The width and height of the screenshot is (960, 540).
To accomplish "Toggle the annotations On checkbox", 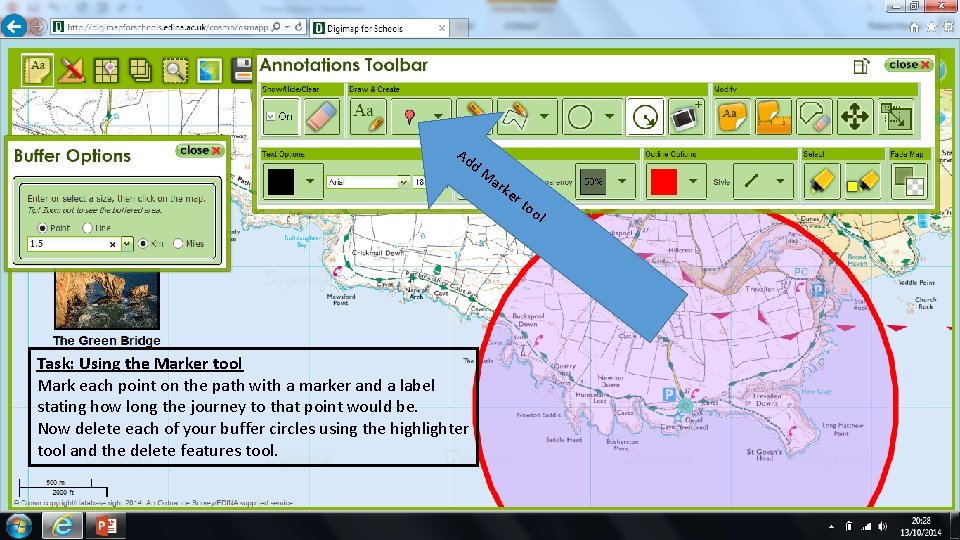I will [271, 116].
